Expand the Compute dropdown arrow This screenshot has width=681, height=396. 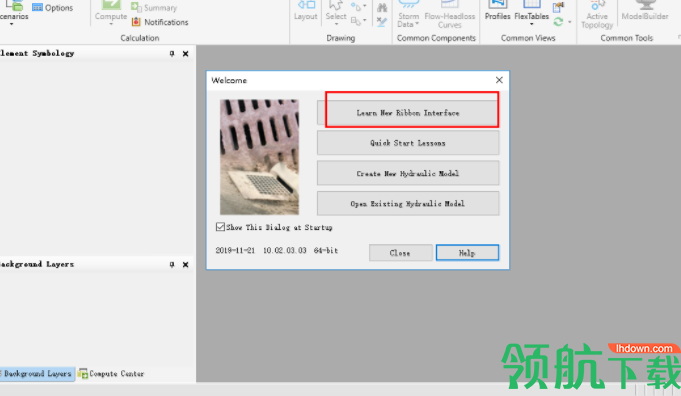click(111, 24)
